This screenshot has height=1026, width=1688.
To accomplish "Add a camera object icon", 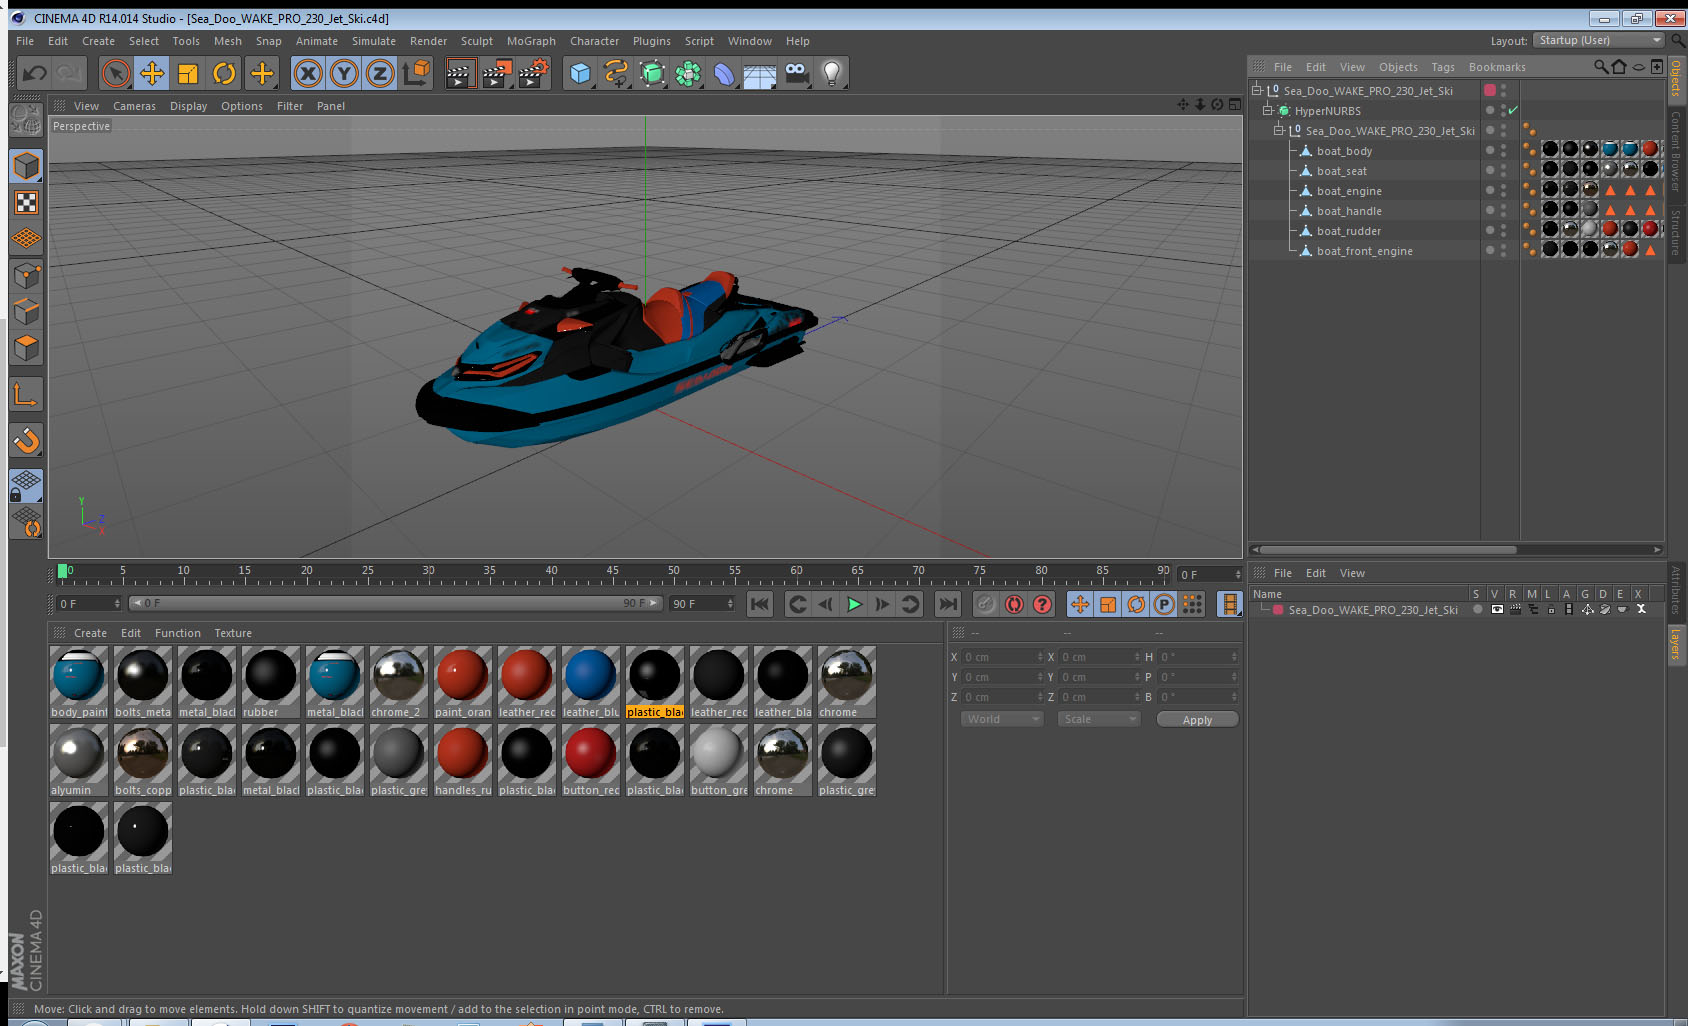I will tap(797, 73).
